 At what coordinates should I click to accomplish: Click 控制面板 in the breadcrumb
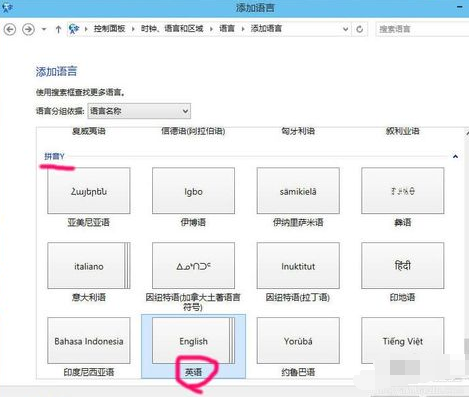click(x=109, y=29)
